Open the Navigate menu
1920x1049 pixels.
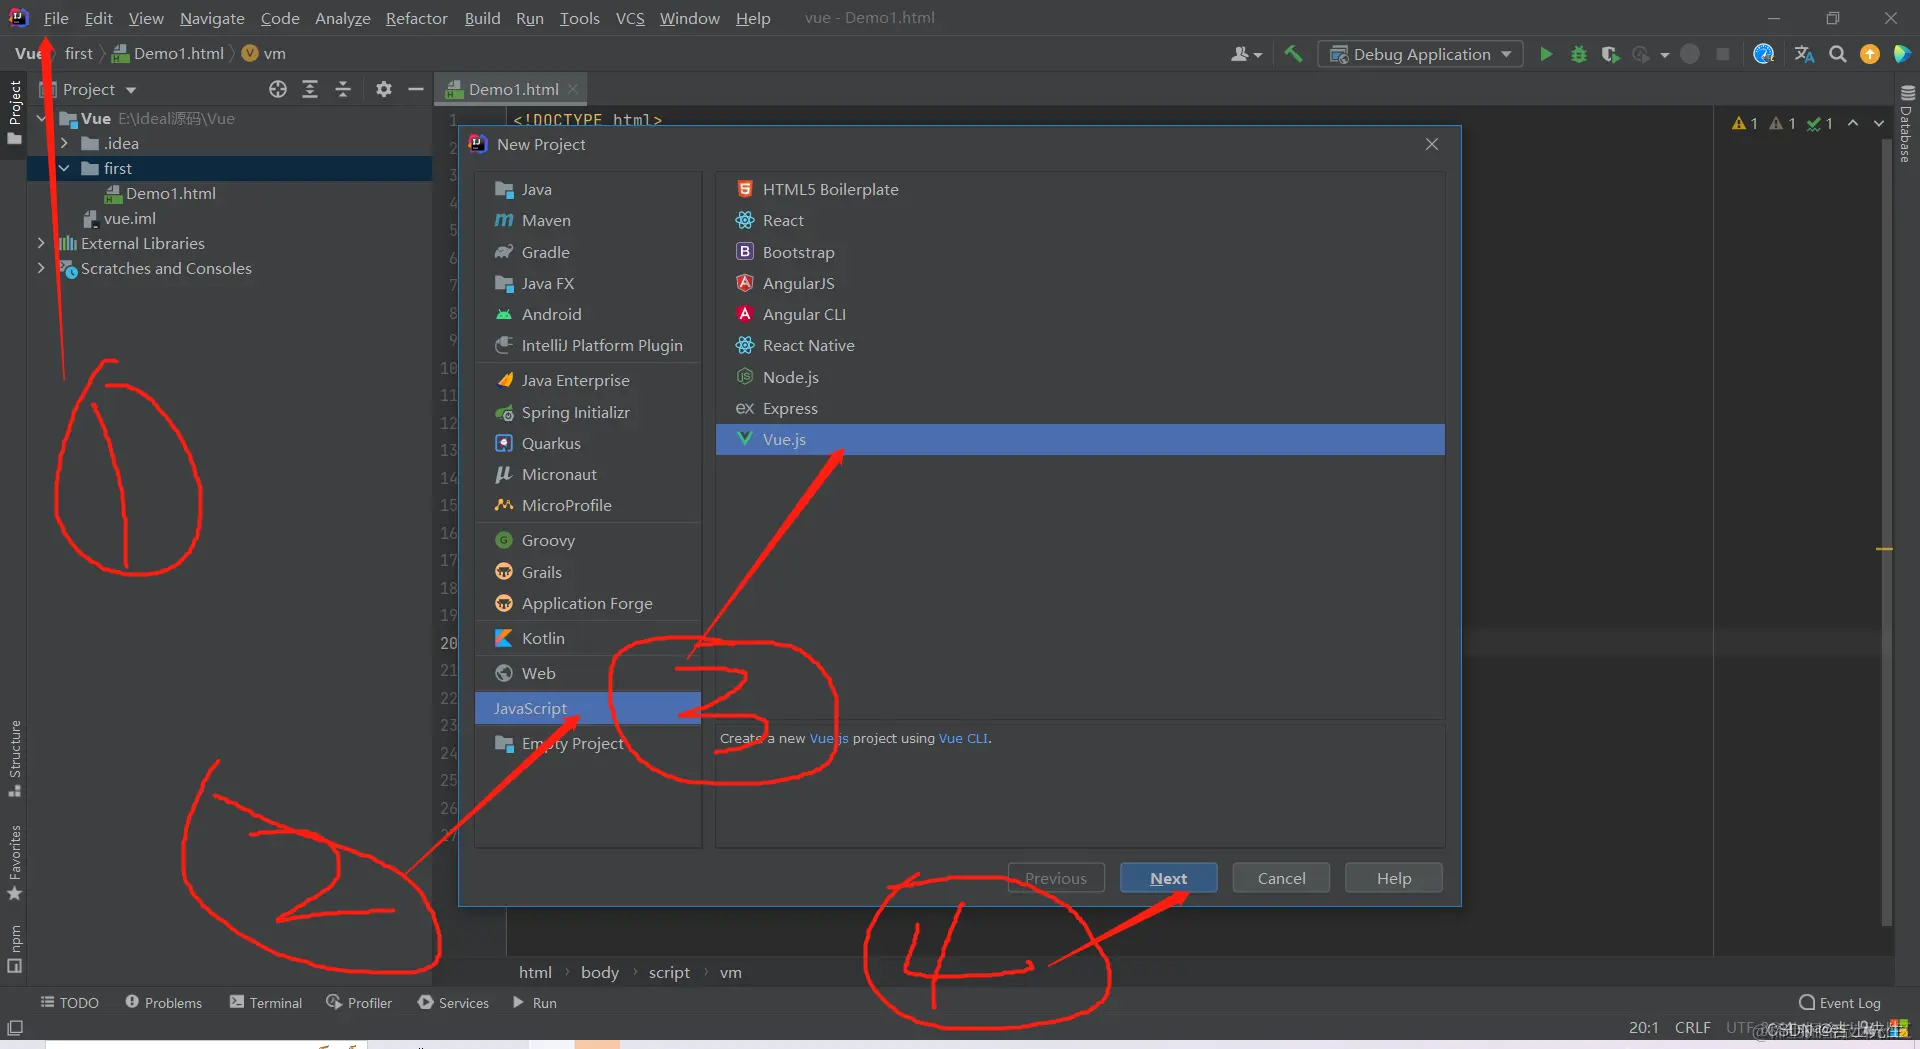click(212, 18)
